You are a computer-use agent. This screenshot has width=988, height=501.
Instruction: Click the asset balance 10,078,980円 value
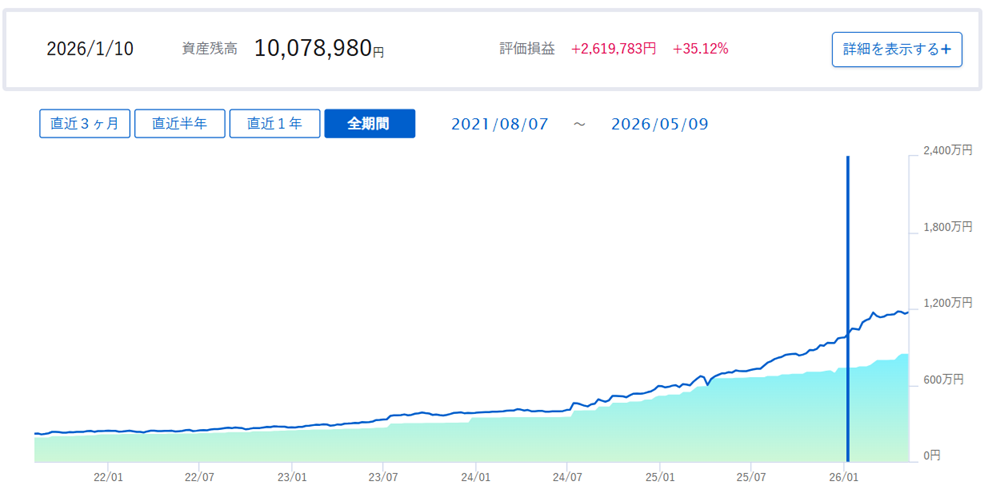(319, 48)
